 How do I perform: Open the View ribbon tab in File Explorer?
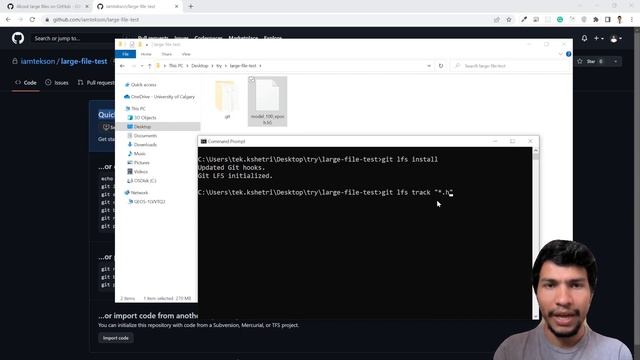click(186, 54)
